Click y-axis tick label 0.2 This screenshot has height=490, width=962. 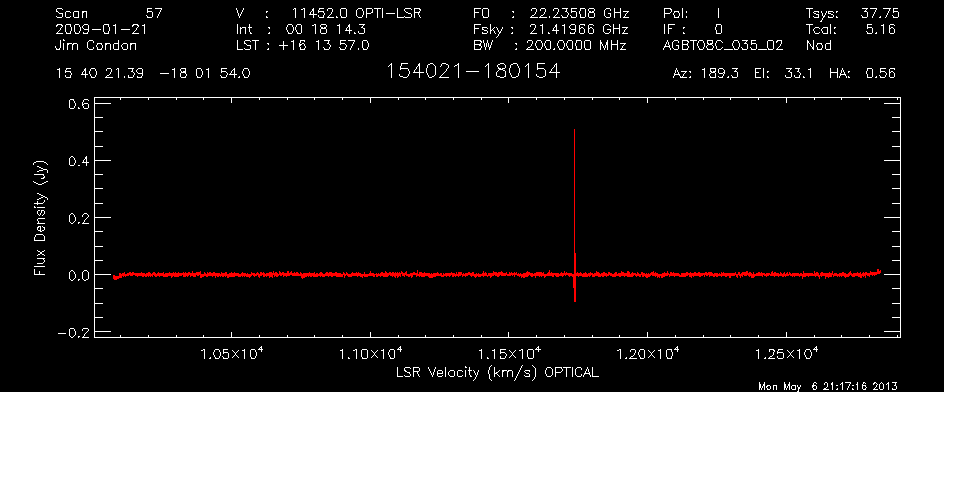pos(79,218)
